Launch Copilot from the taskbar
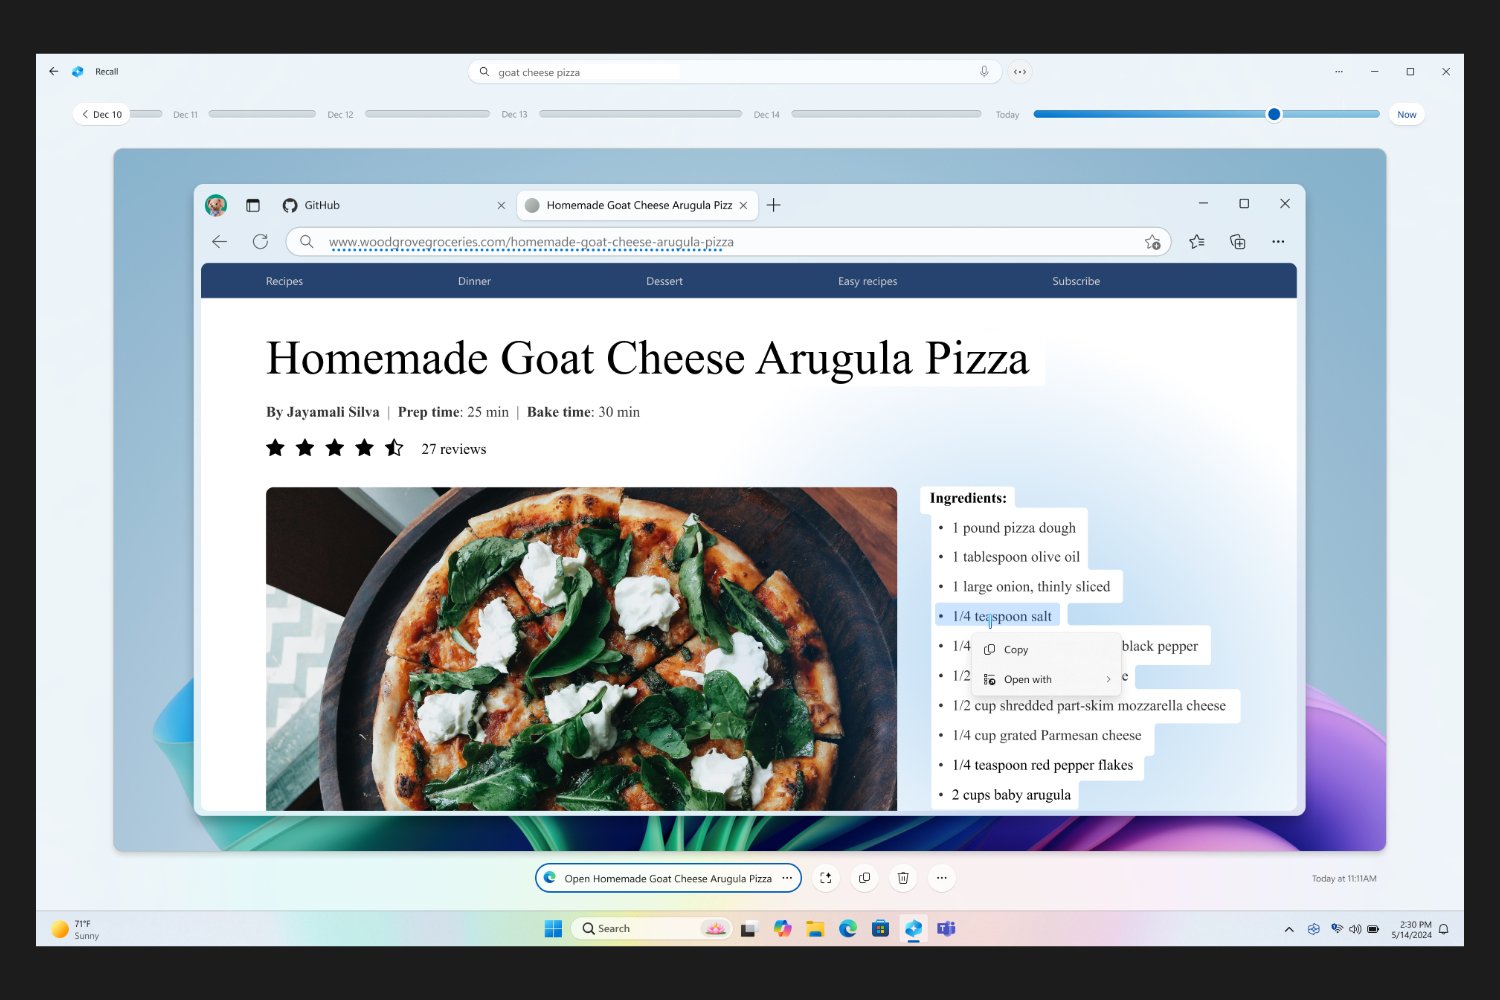Viewport: 1500px width, 1000px height. pyautogui.click(x=782, y=929)
